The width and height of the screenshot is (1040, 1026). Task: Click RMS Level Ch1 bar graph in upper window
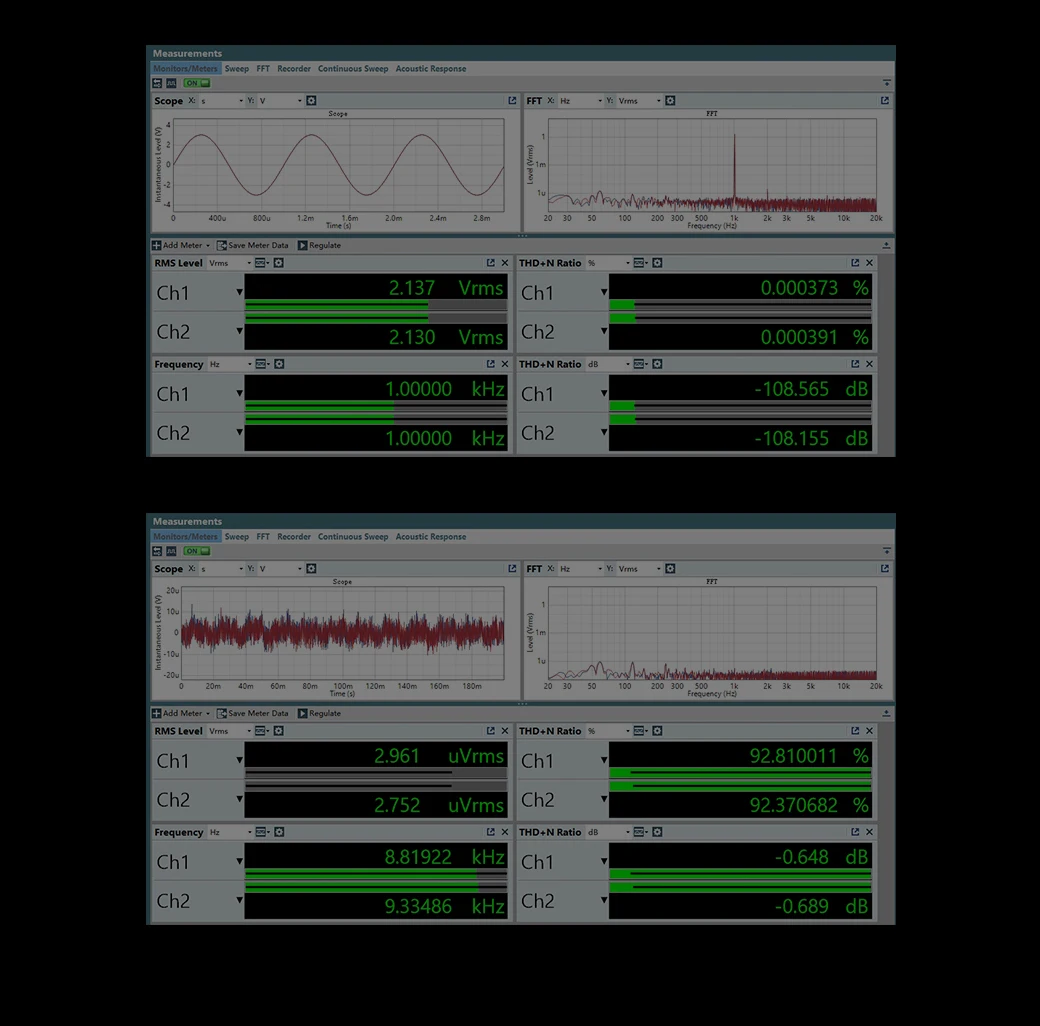pyautogui.click(x=376, y=305)
